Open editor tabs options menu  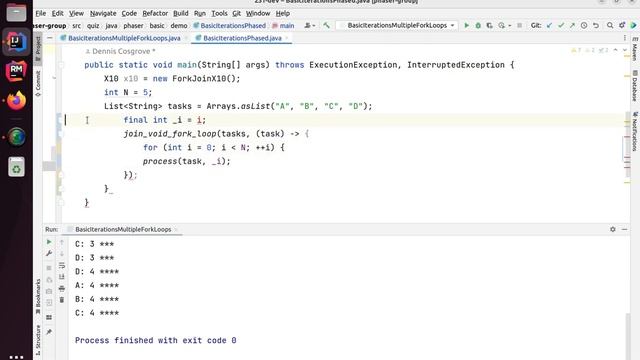624,38
